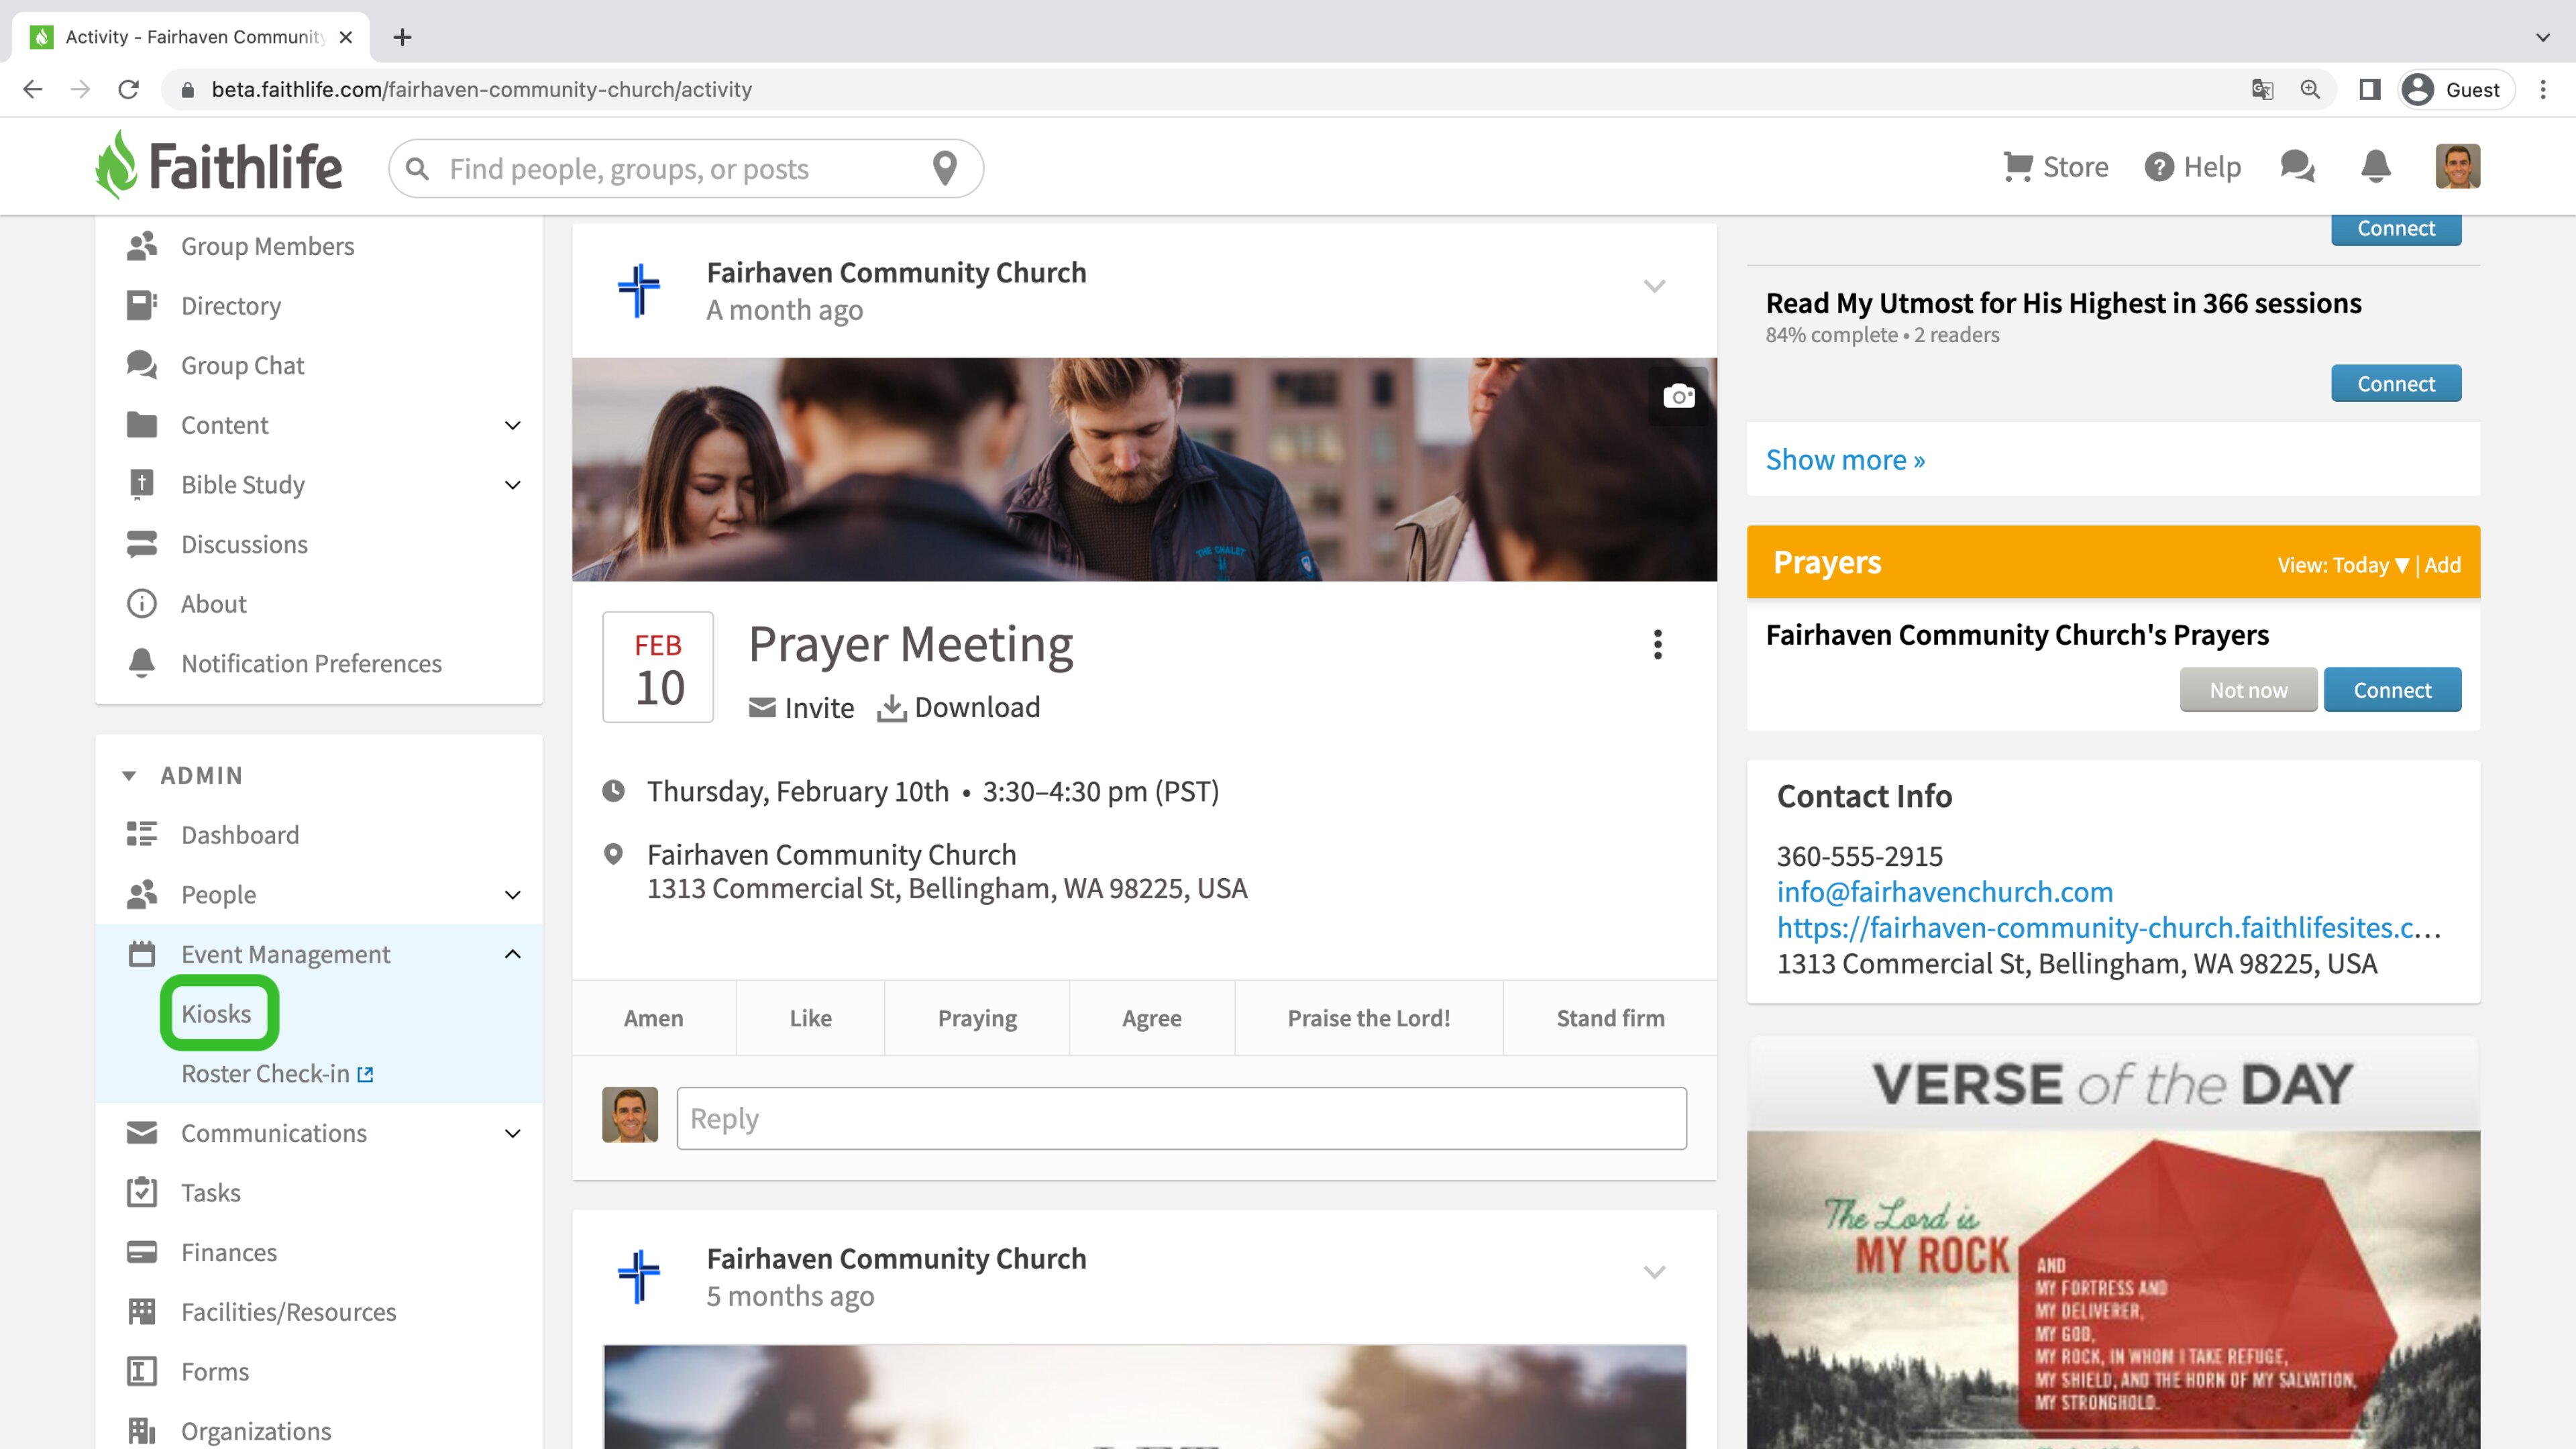
Task: Click the Fairhaven cross logo on first post
Action: point(638,290)
